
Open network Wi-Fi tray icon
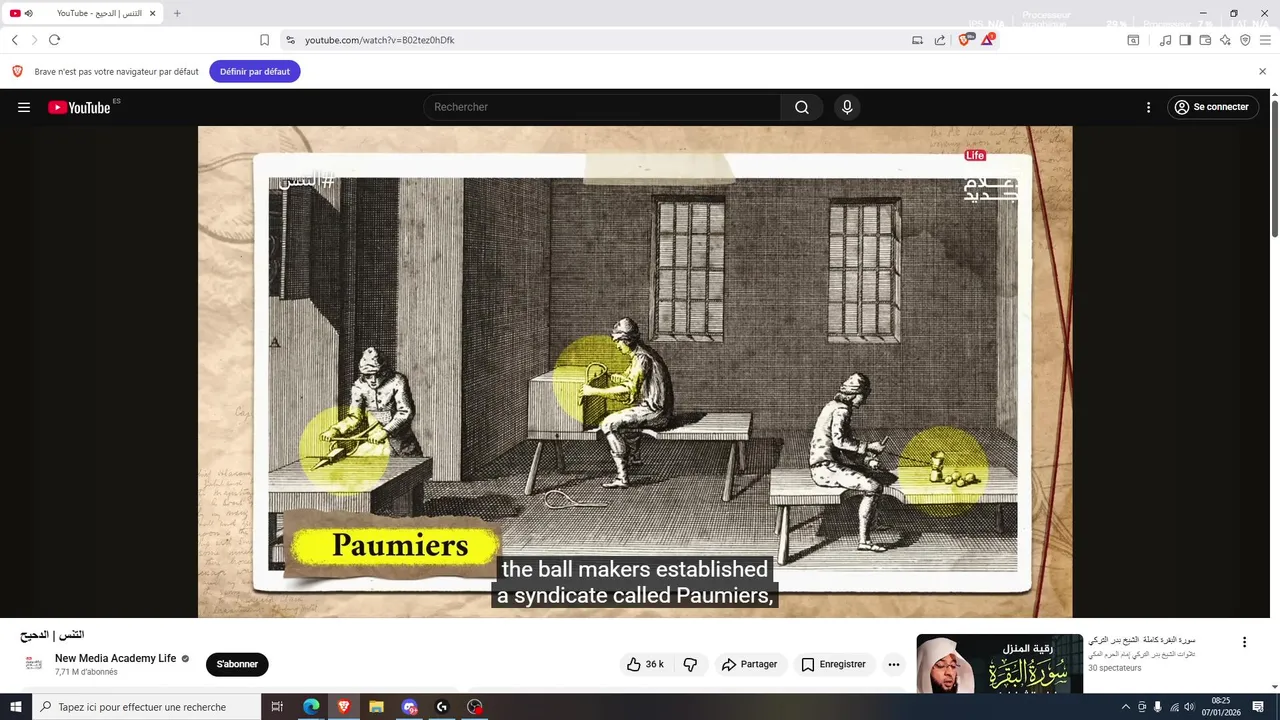coord(1174,707)
